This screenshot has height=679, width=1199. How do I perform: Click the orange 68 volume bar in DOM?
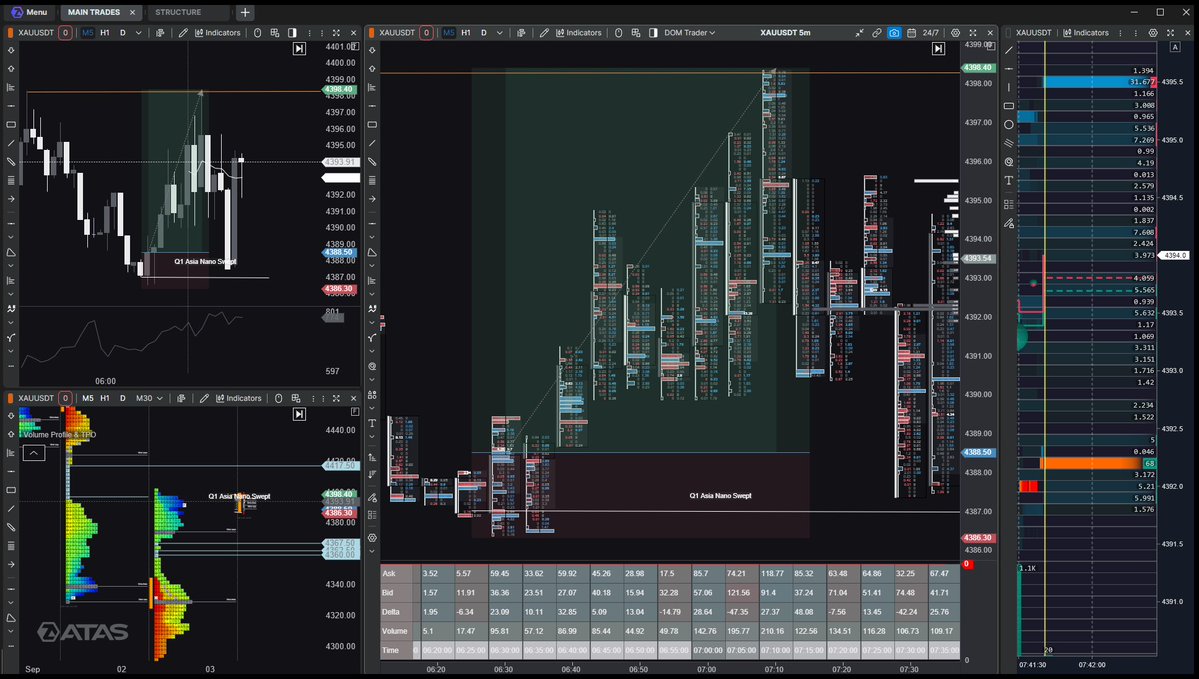pyautogui.click(x=1097, y=463)
